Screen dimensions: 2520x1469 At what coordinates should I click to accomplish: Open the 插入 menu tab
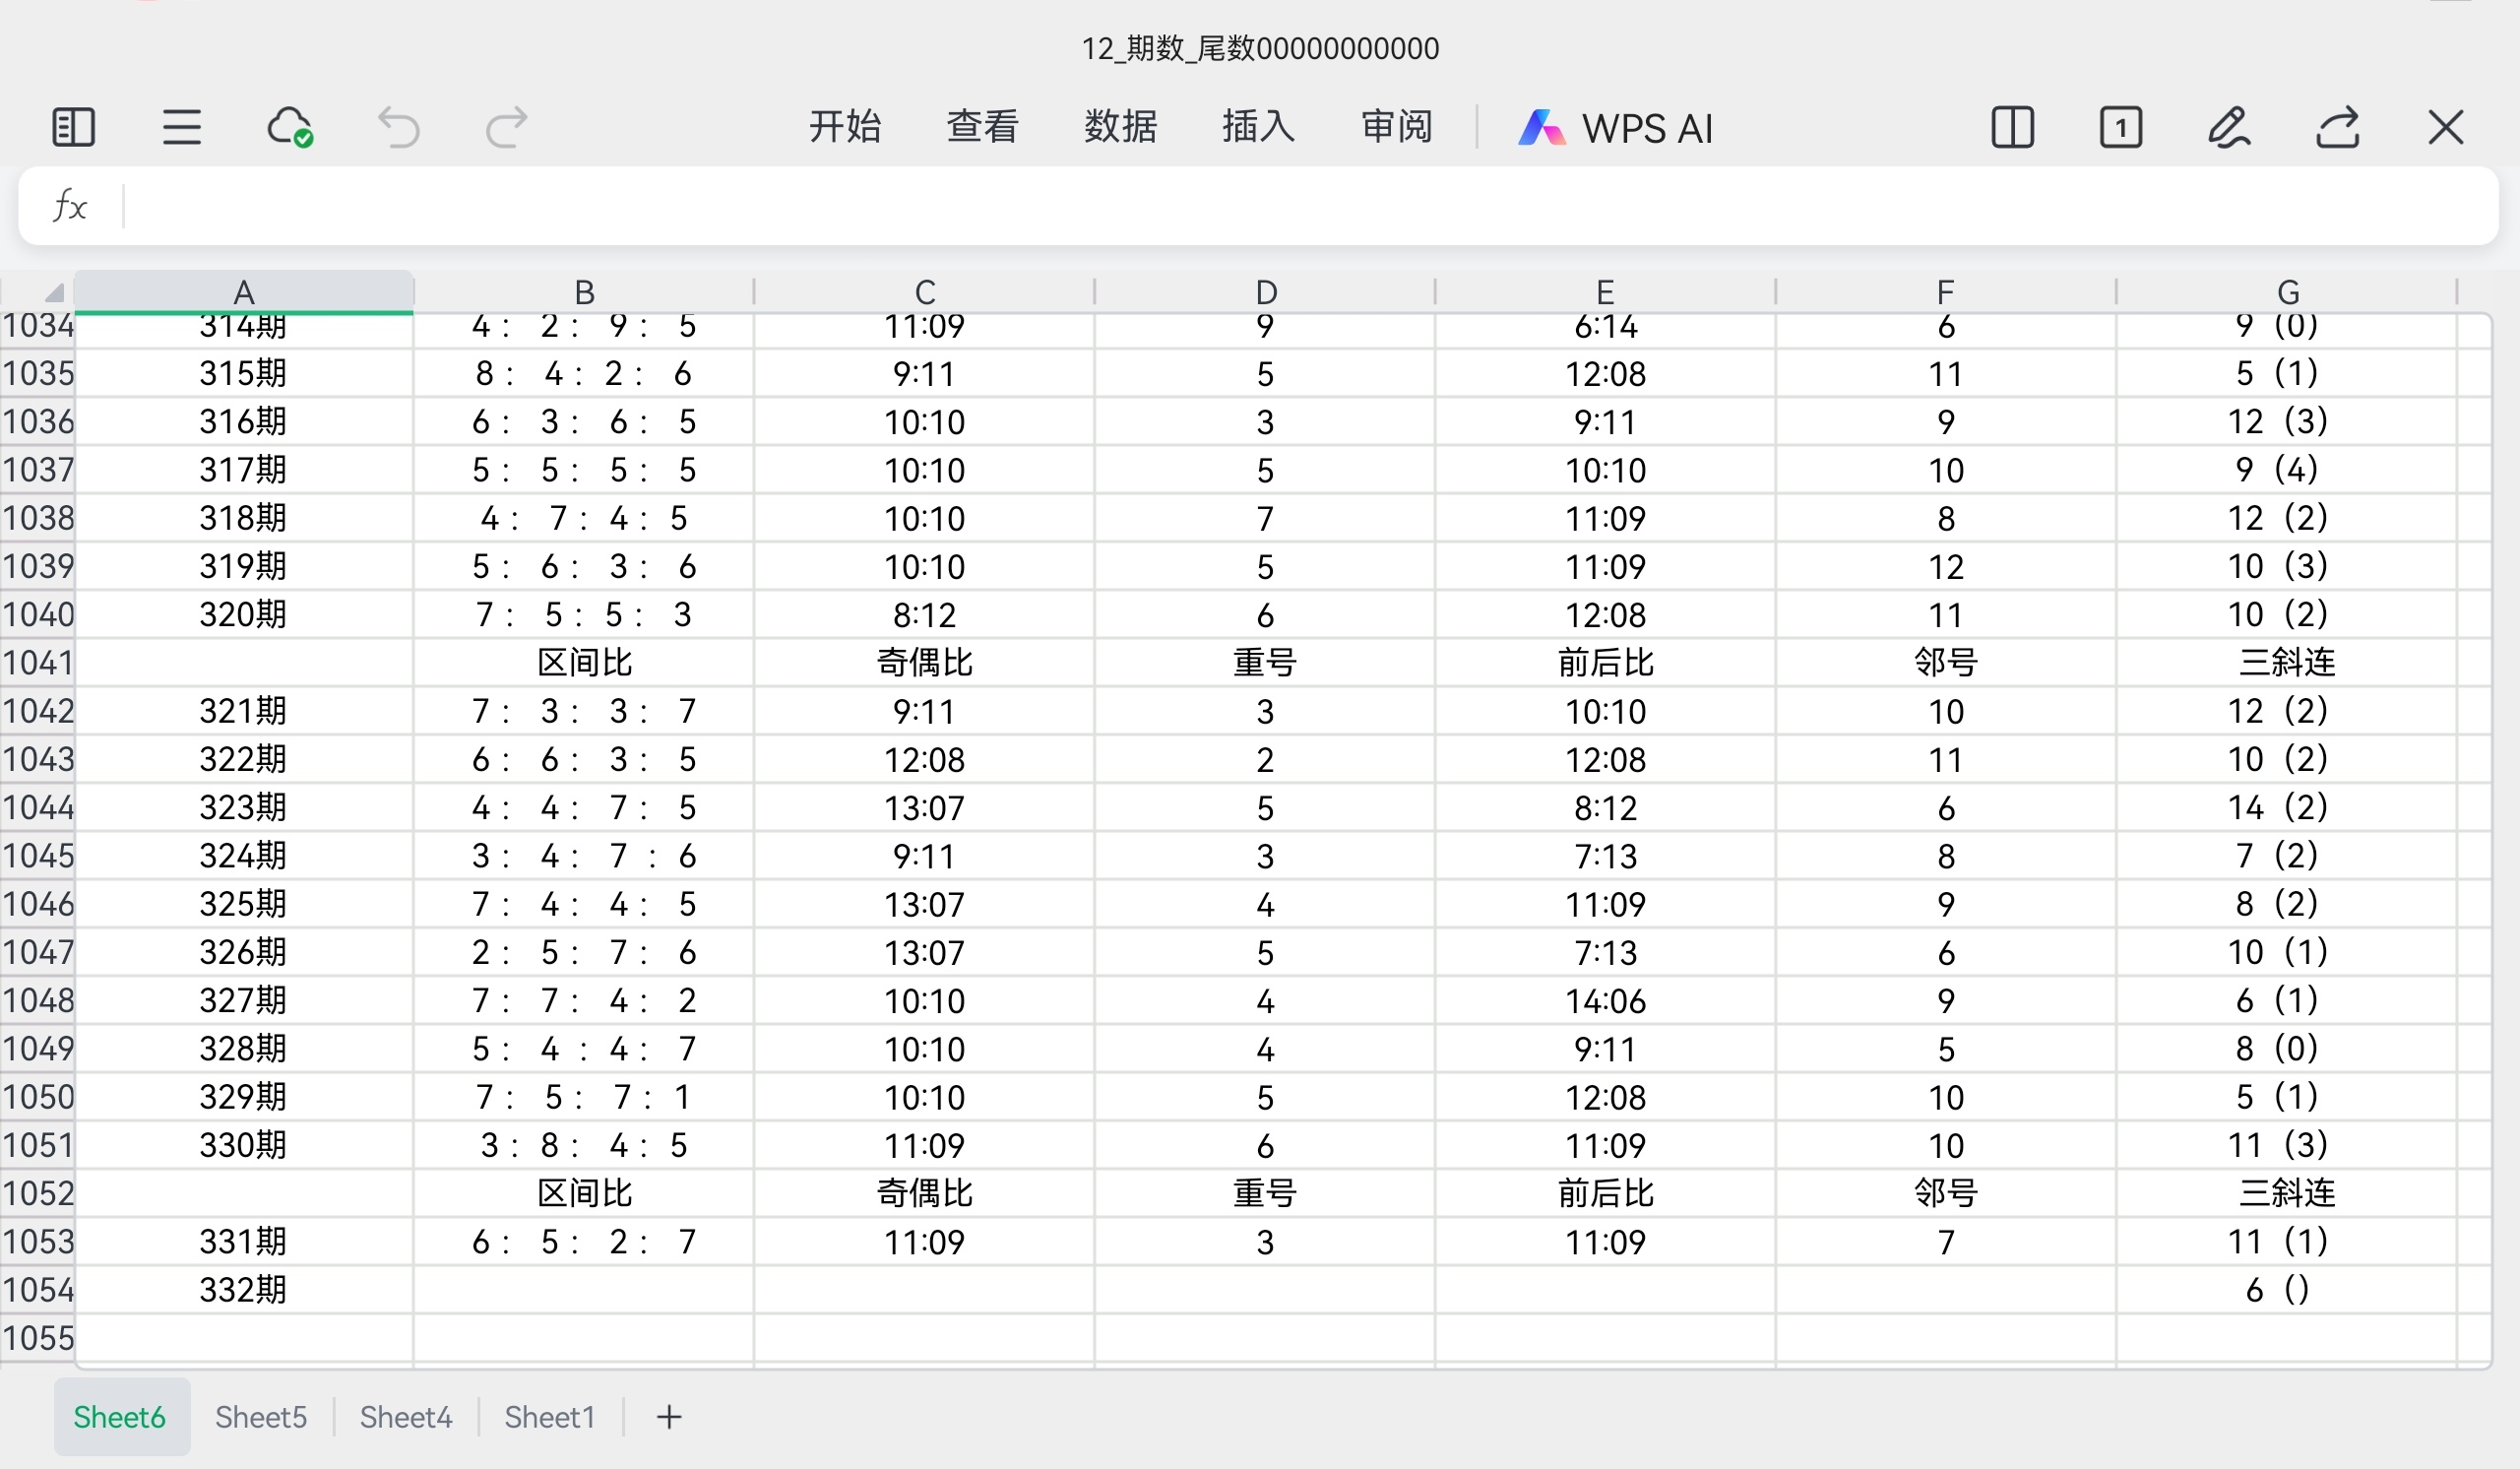[1258, 127]
